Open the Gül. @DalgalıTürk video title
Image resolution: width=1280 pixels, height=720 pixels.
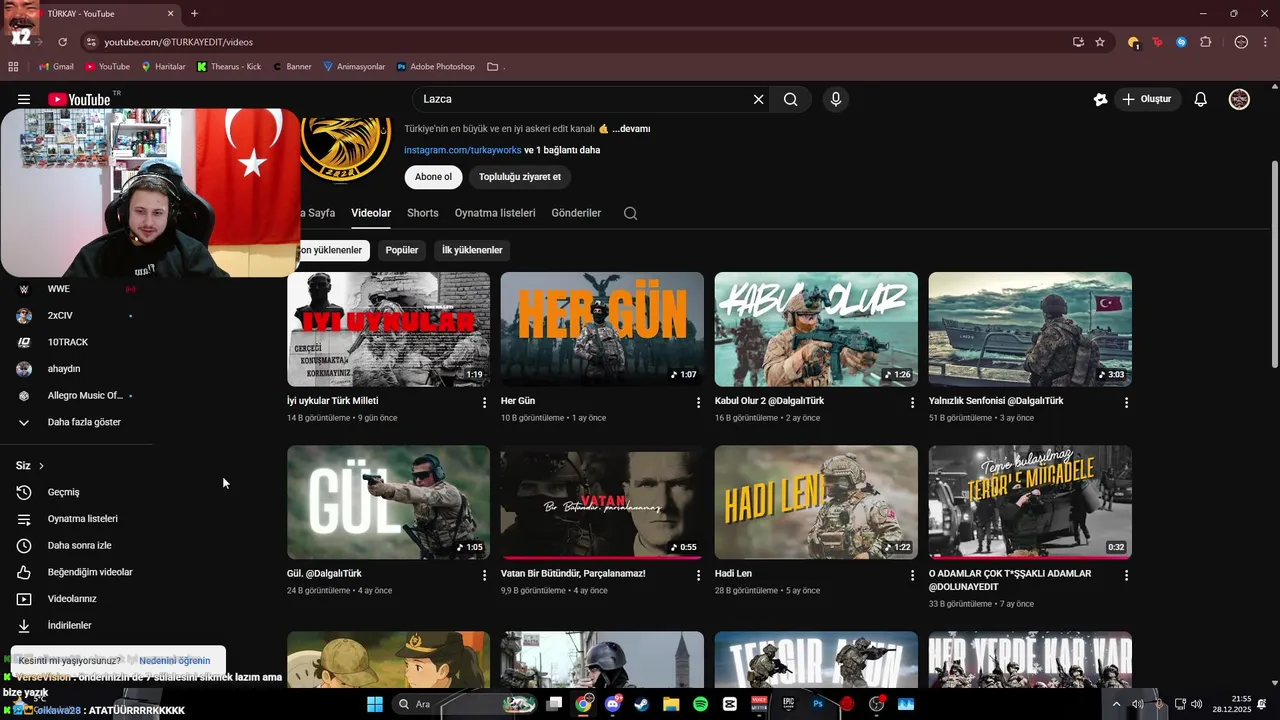(324, 574)
